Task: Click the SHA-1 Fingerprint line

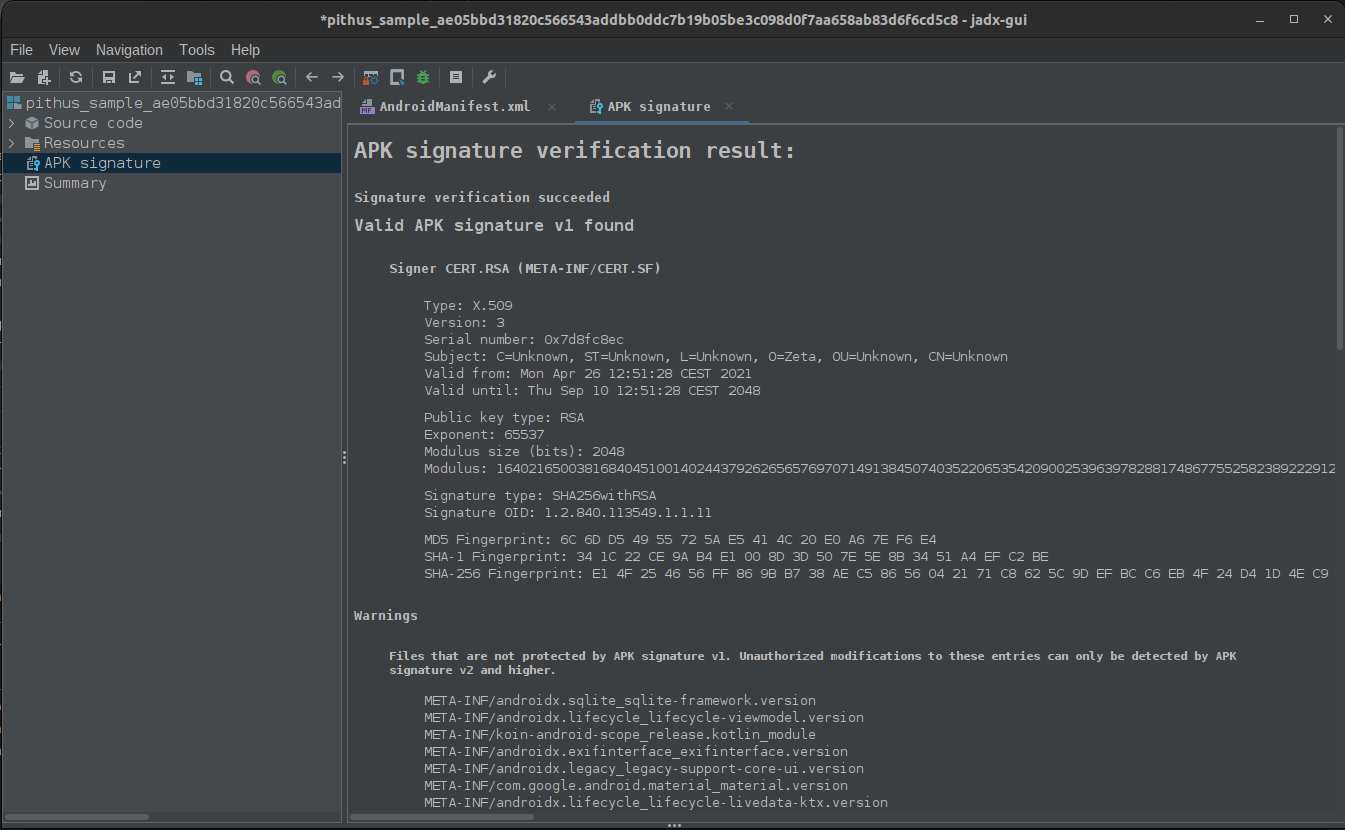Action: coord(736,557)
